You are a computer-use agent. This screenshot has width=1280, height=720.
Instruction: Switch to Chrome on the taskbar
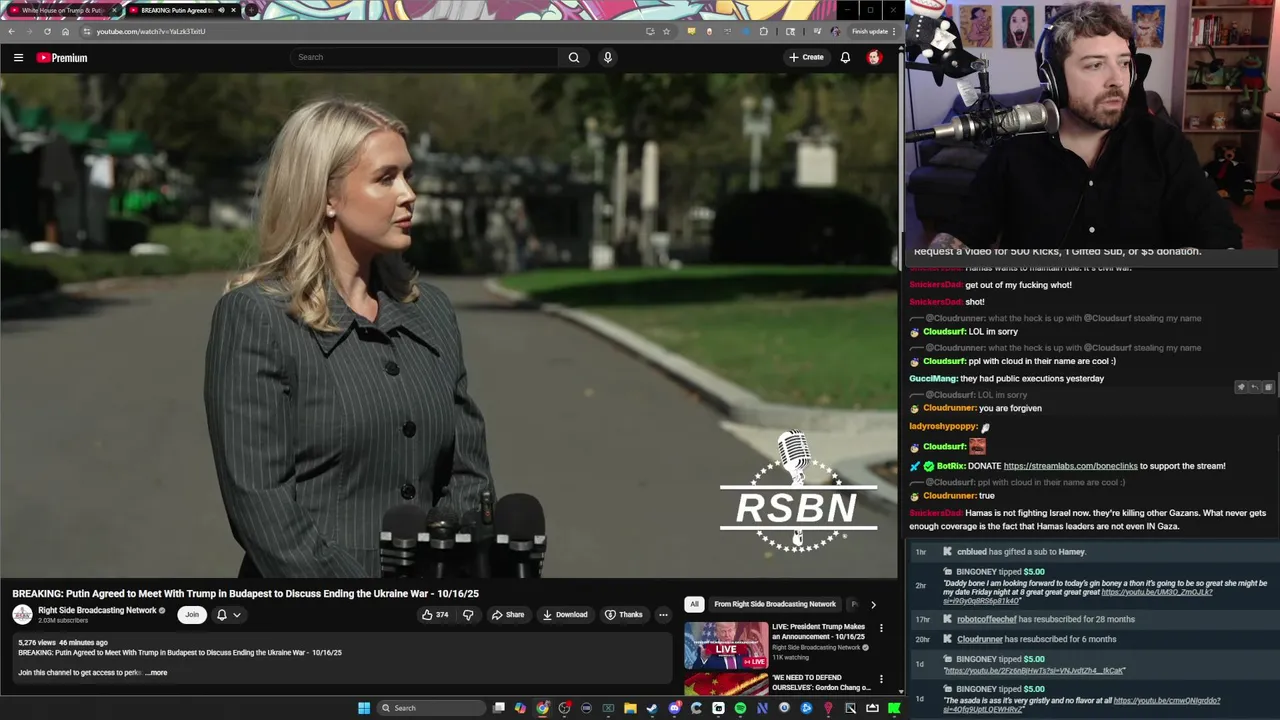[542, 708]
